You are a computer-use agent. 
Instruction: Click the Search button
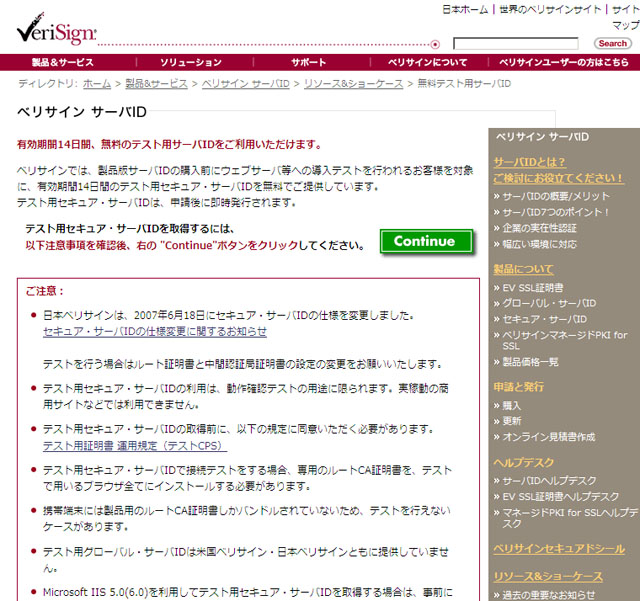click(x=612, y=43)
